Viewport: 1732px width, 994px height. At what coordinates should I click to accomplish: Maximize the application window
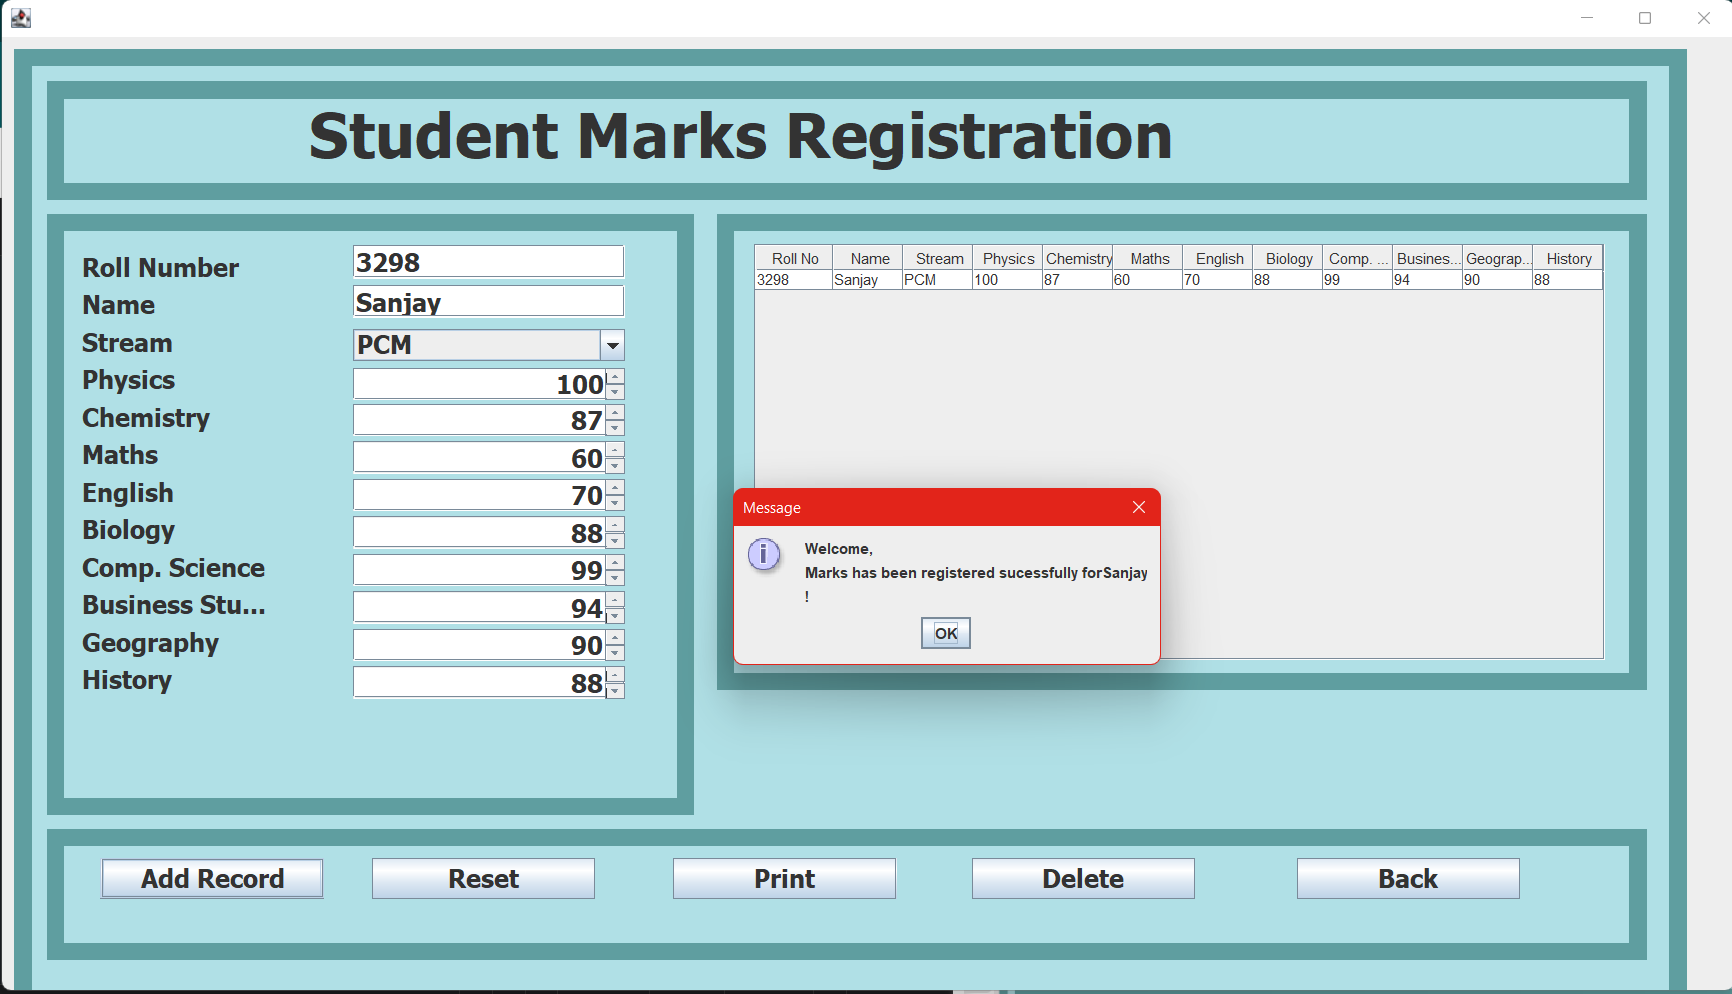(x=1645, y=18)
